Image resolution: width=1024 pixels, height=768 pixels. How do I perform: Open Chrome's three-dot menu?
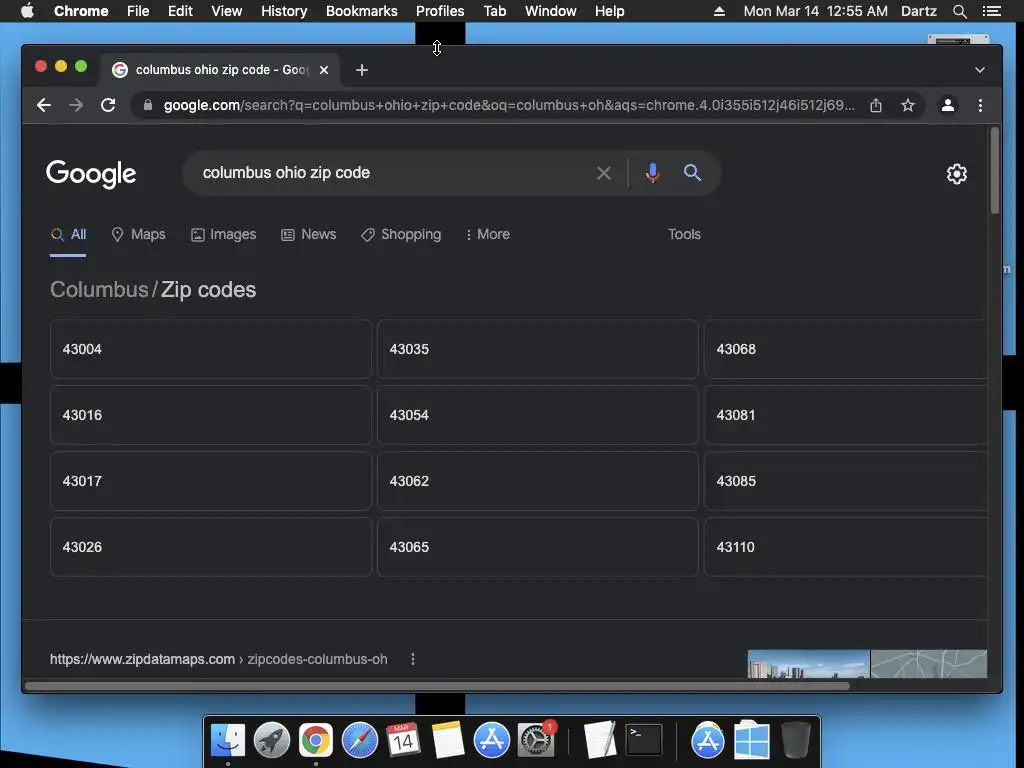pyautogui.click(x=980, y=105)
